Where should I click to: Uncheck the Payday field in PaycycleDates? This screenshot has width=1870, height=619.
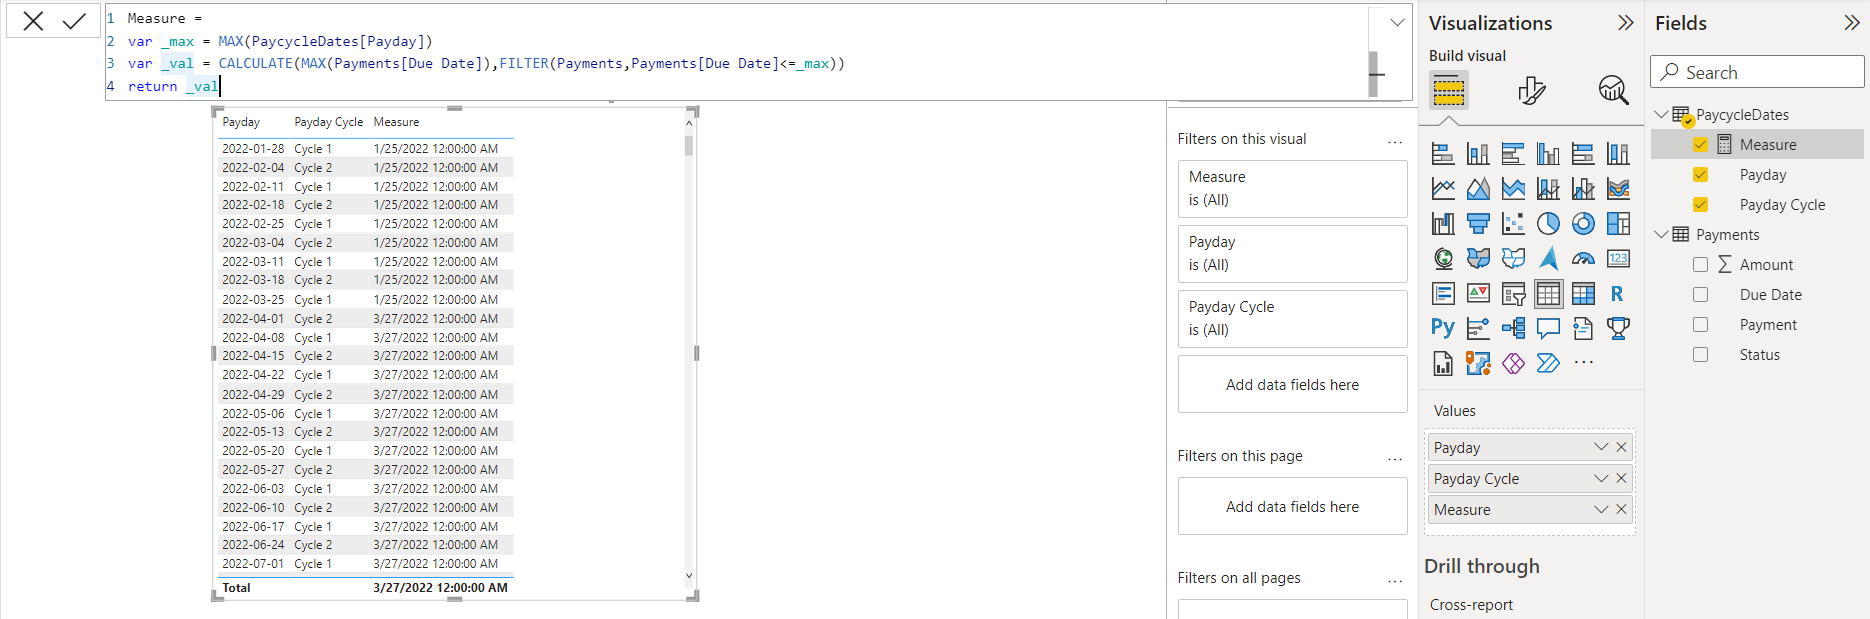(1700, 174)
